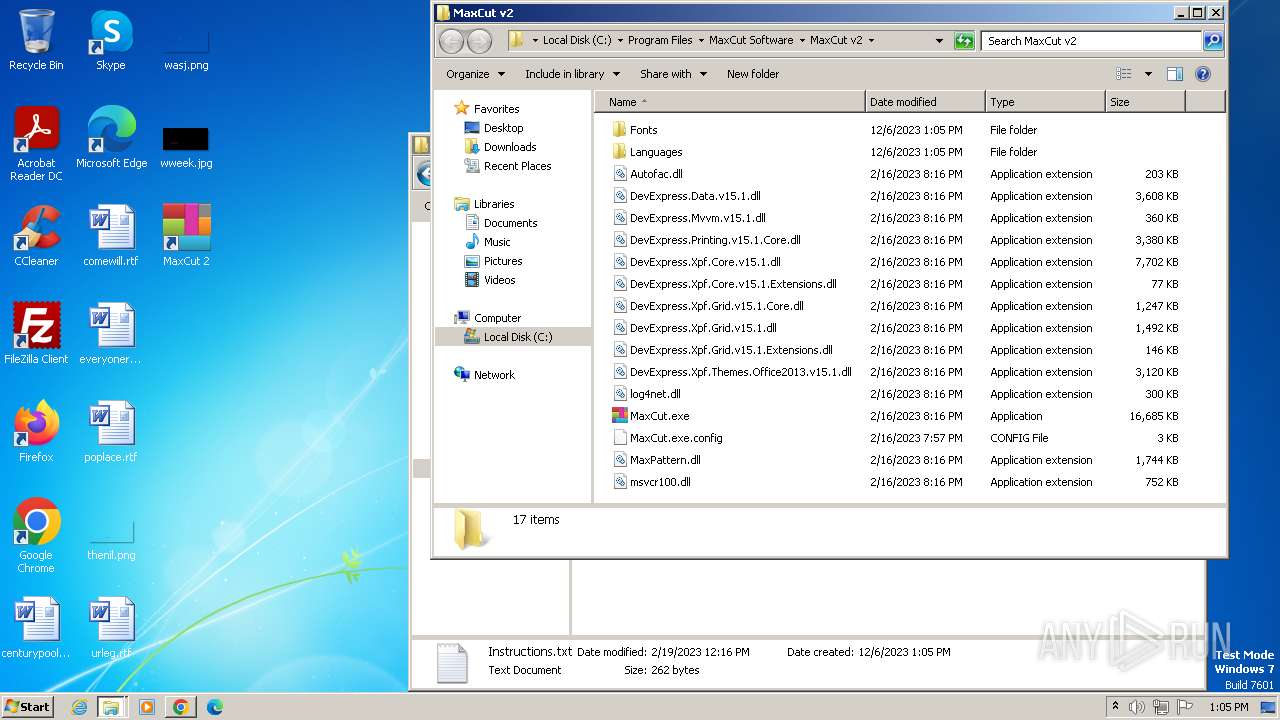Viewport: 1280px width, 720px height.
Task: Select the Fonts folder
Action: point(643,130)
